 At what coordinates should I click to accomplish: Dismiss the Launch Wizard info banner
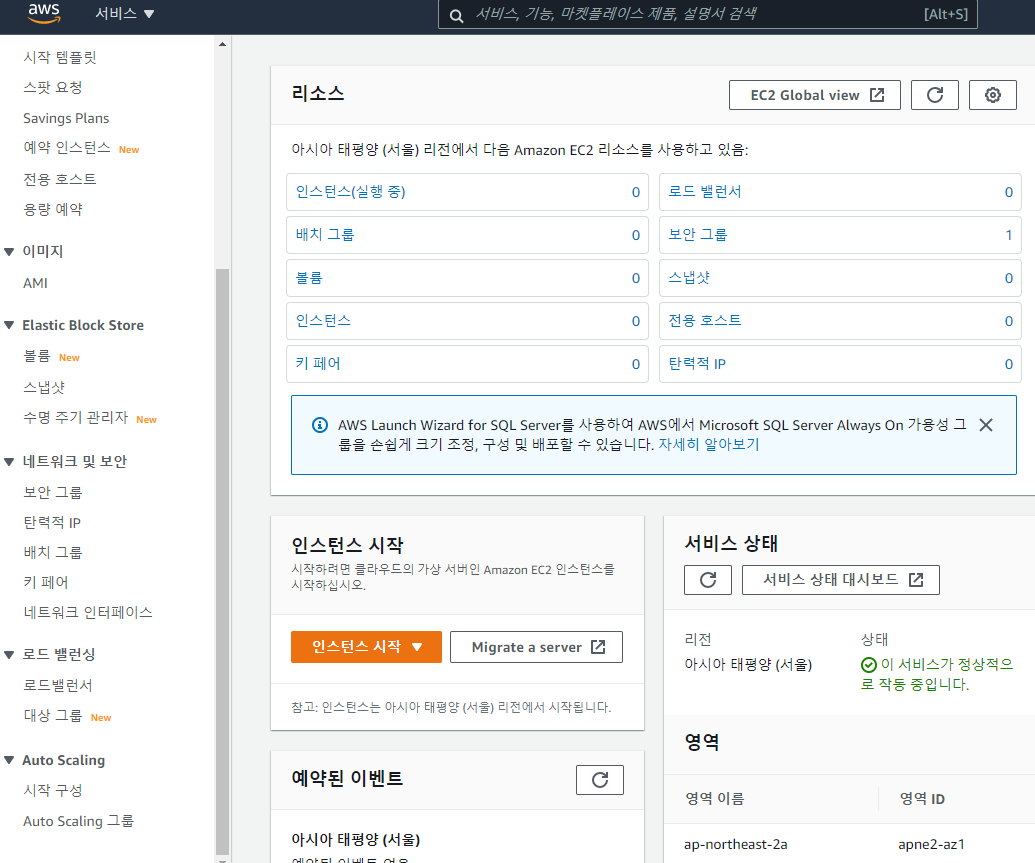click(x=985, y=425)
